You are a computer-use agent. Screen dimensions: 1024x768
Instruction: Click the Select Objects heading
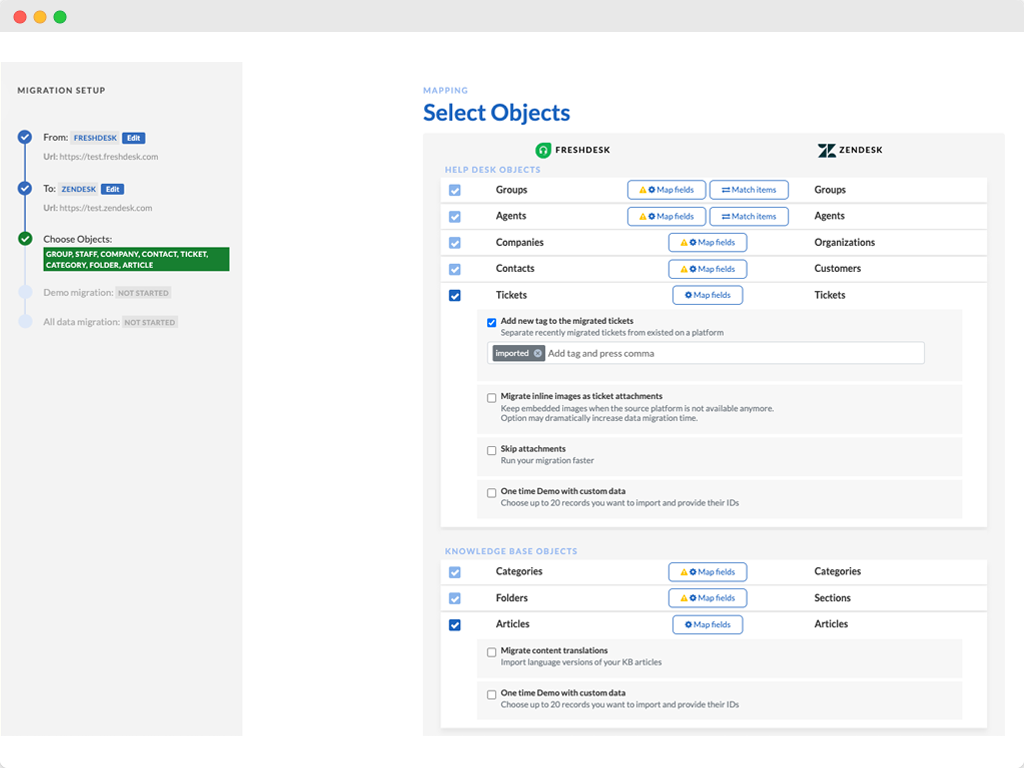[x=496, y=113]
